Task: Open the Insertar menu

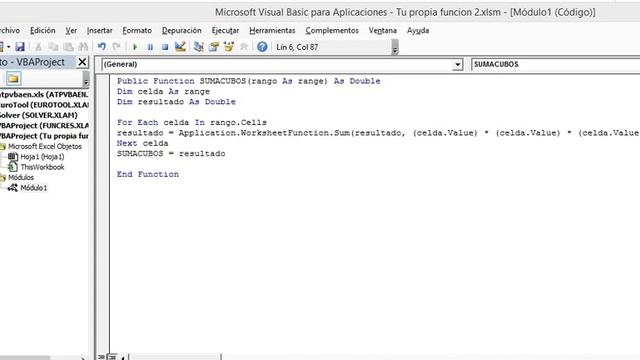Action: coord(99,31)
